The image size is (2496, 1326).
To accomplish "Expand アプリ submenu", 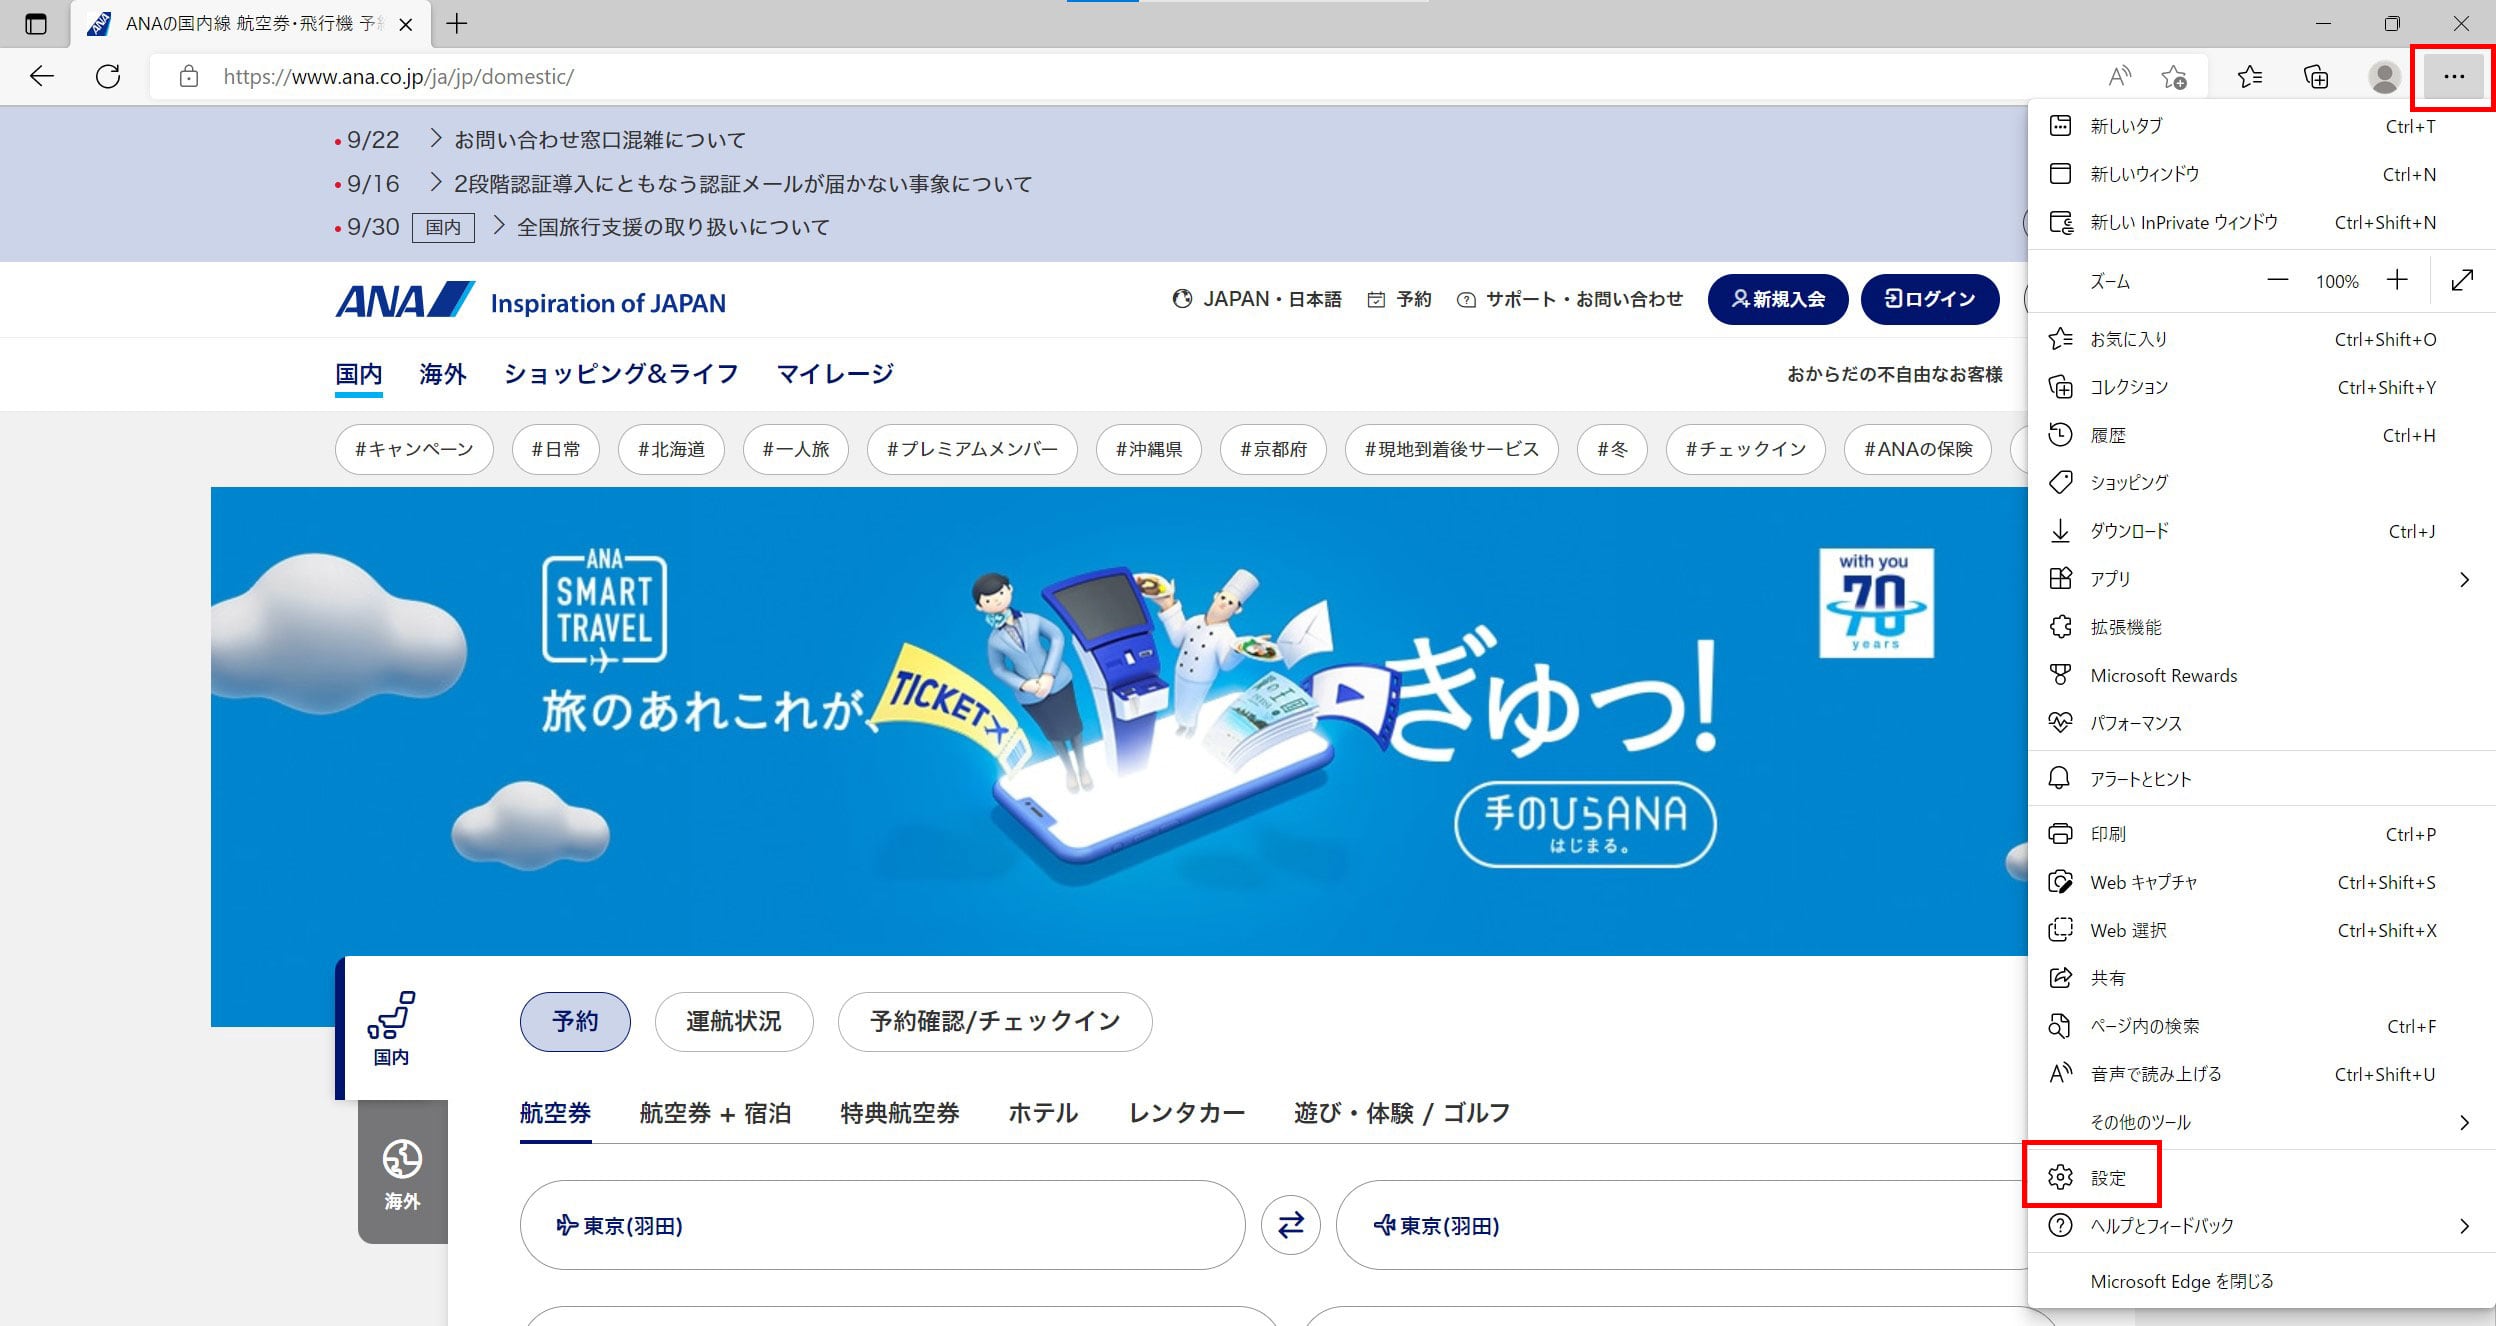I will click(x=2262, y=579).
